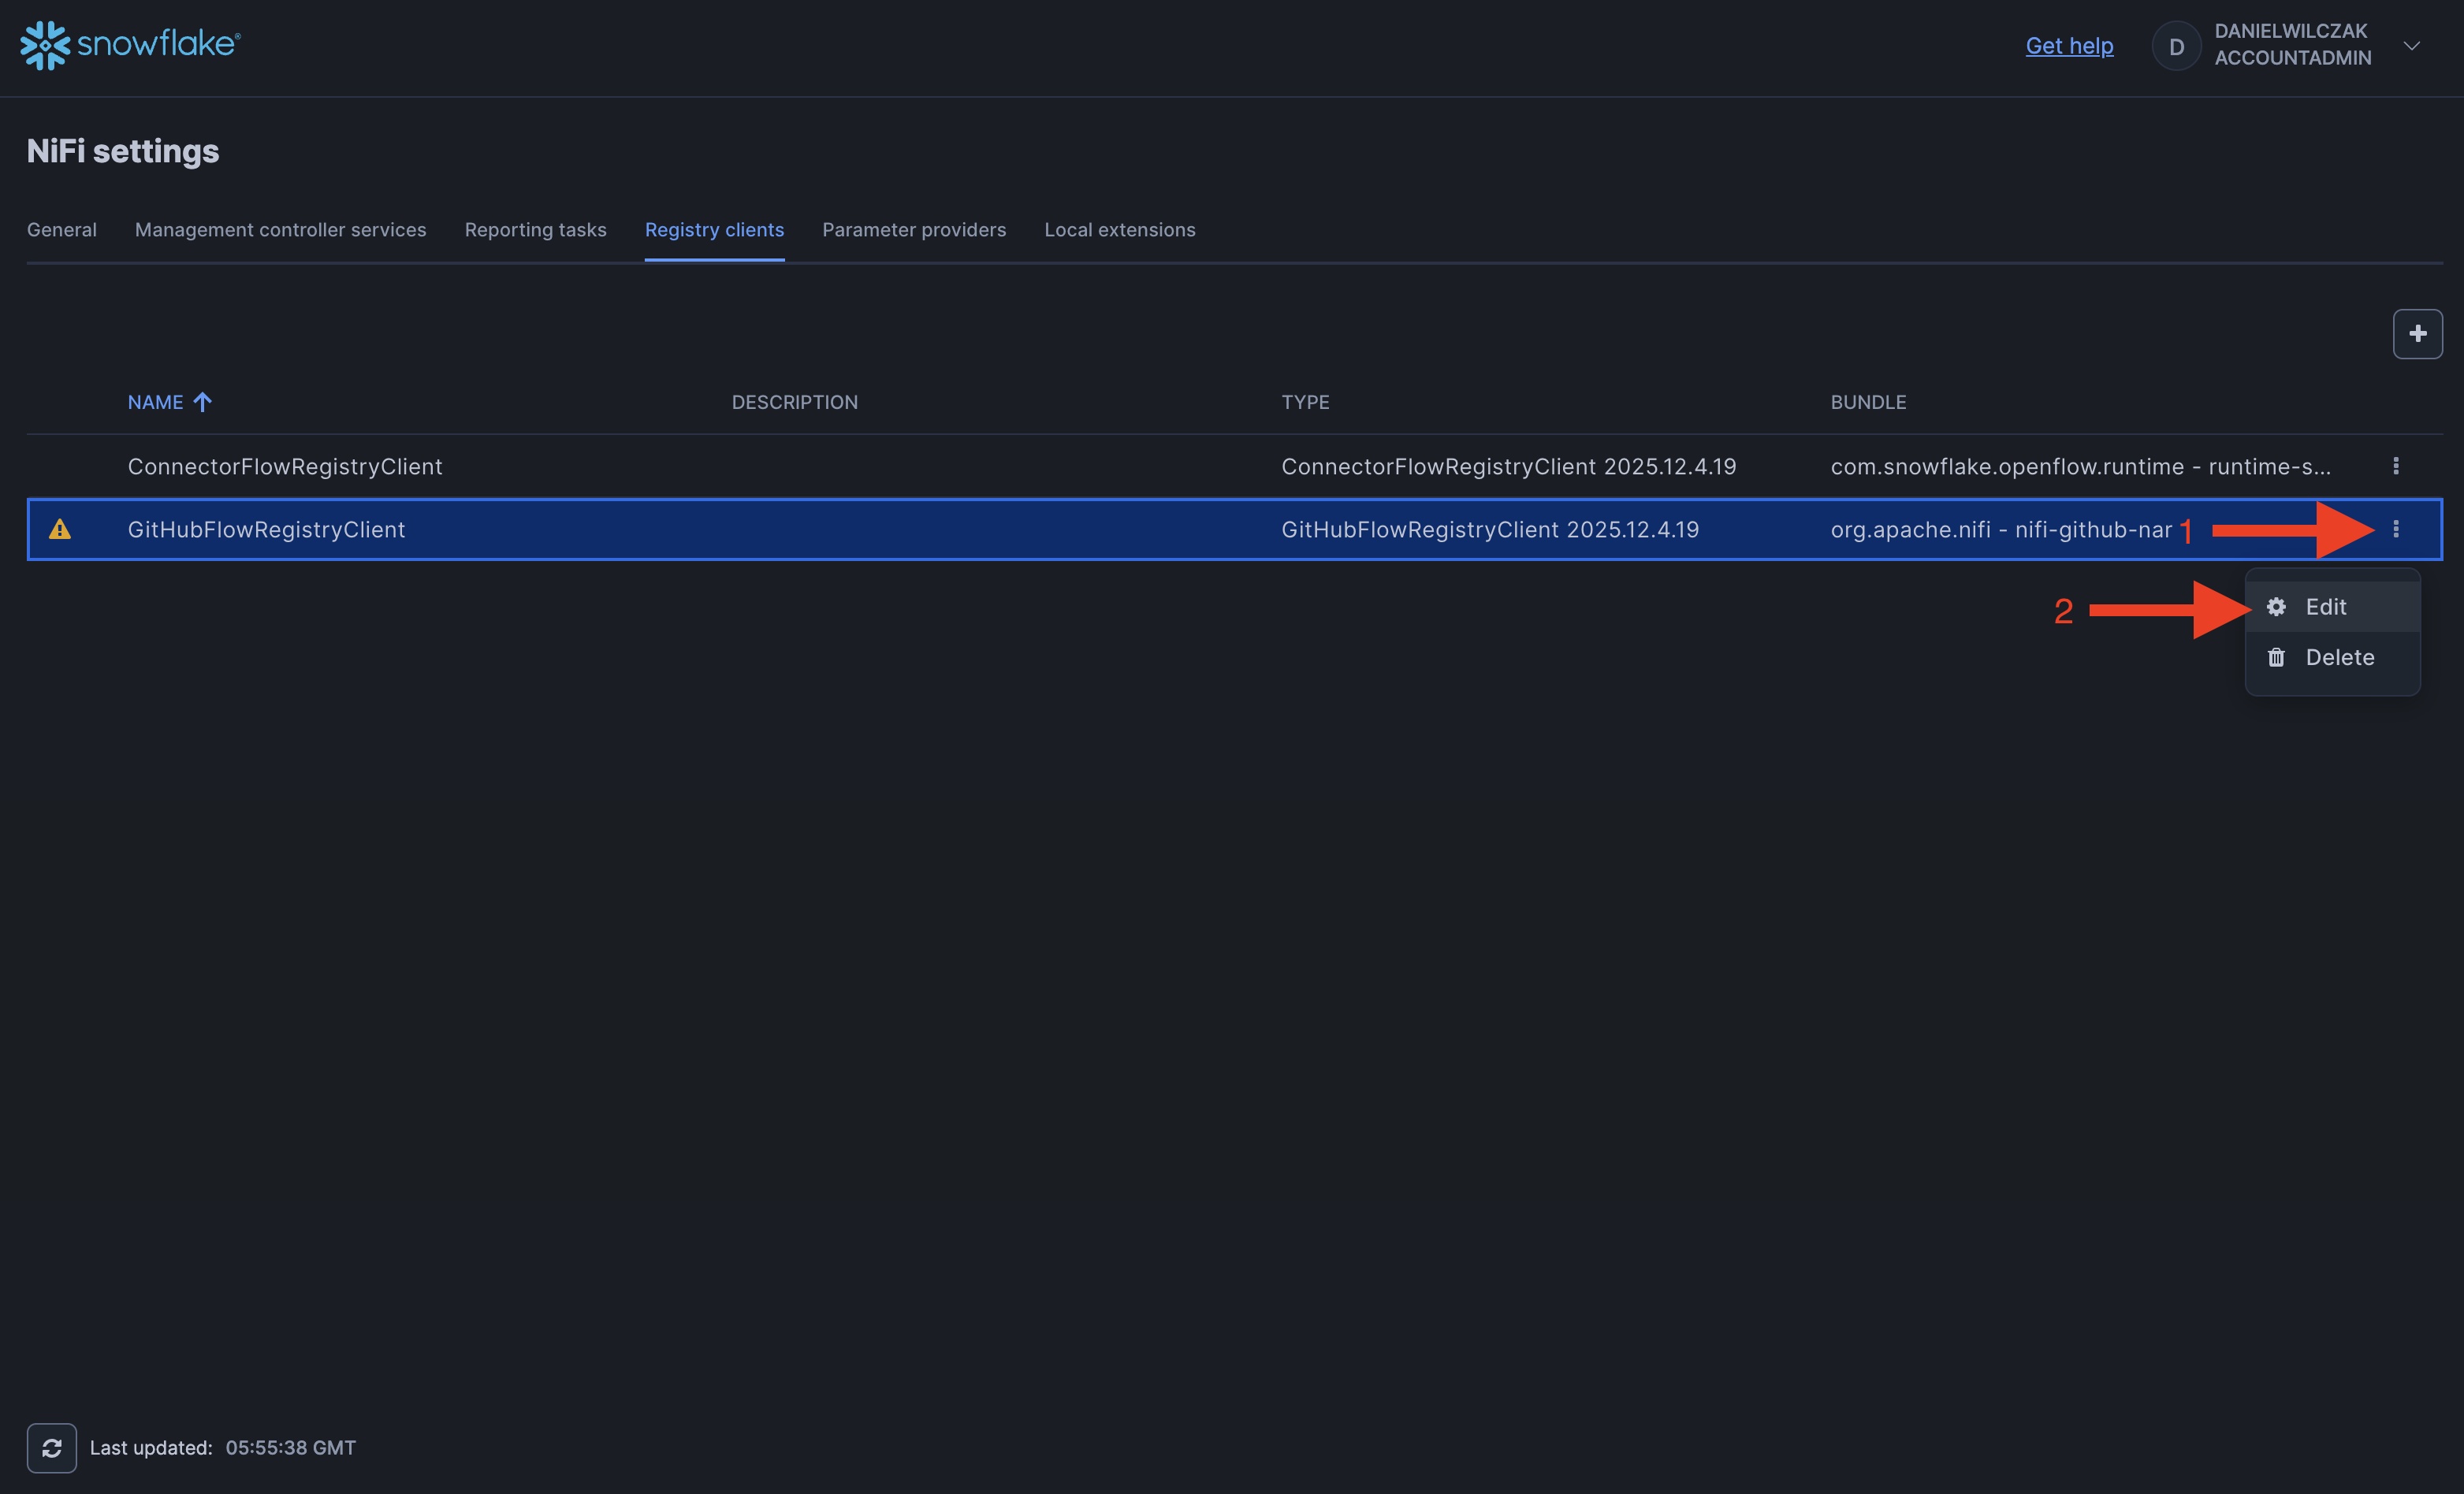2464x1494 pixels.
Task: Open the Management controller services tab
Action: (x=280, y=230)
